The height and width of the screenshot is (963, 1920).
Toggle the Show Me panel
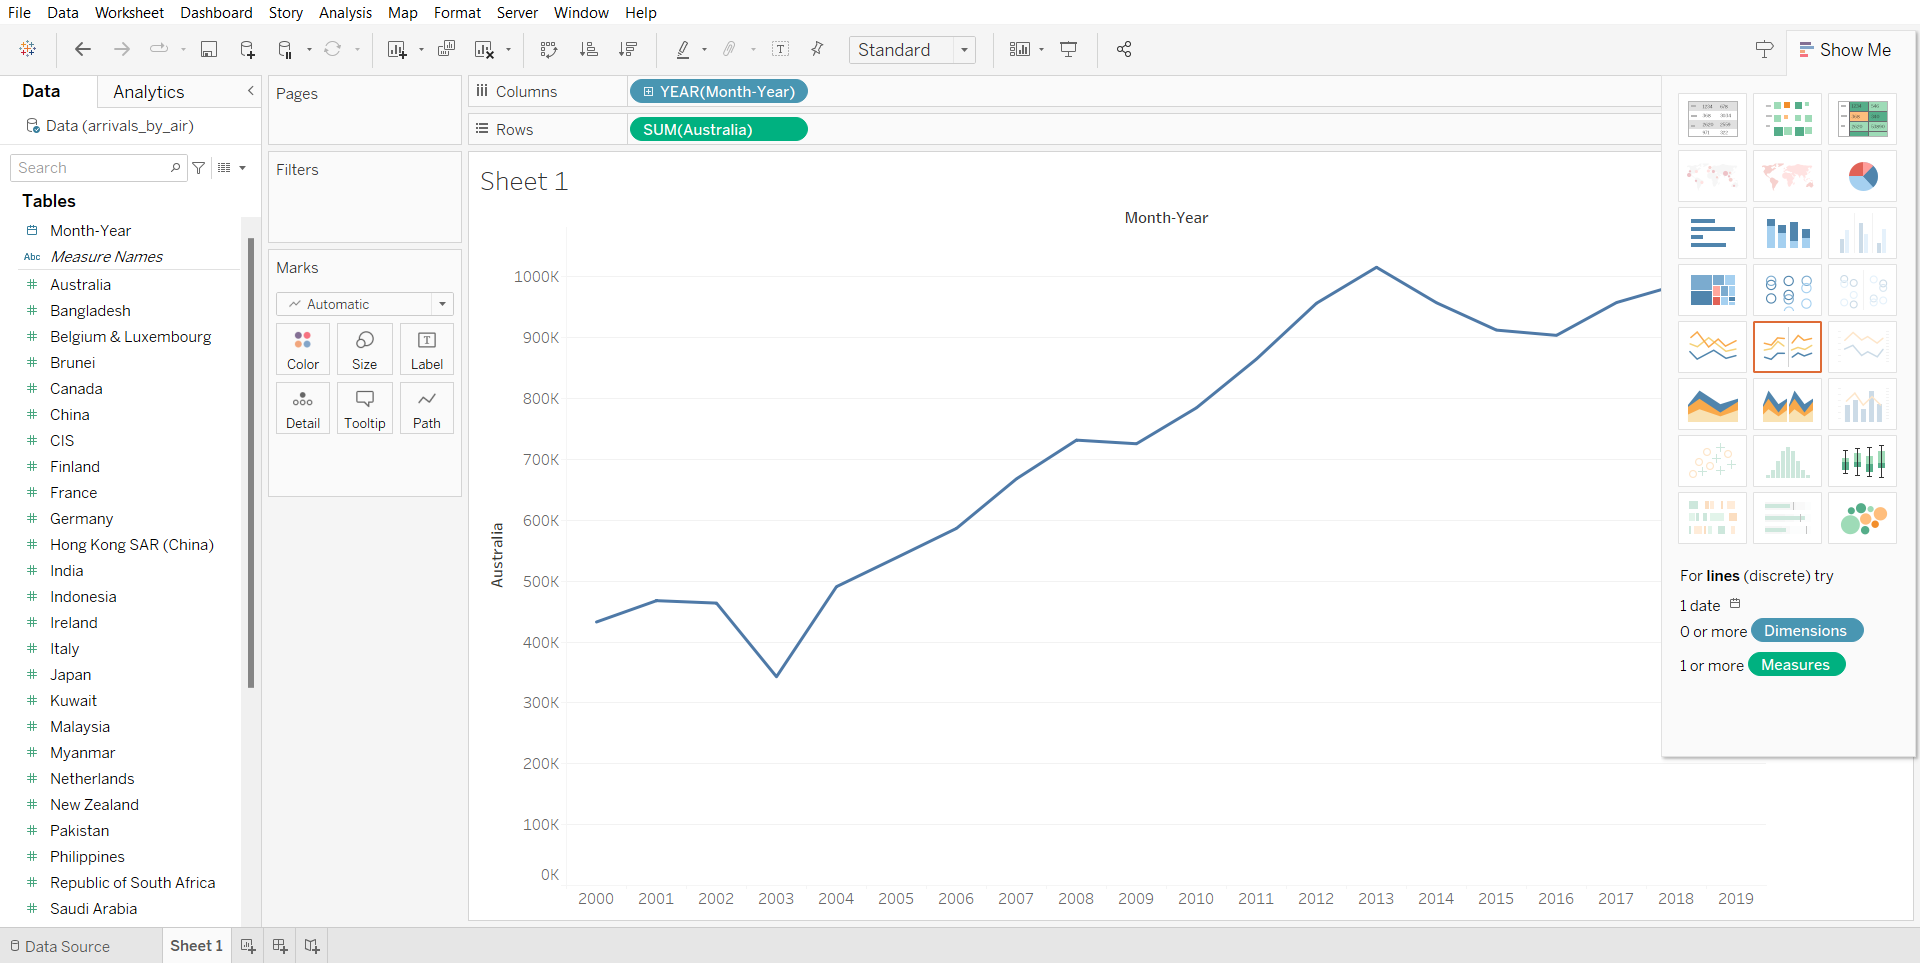1845,50
